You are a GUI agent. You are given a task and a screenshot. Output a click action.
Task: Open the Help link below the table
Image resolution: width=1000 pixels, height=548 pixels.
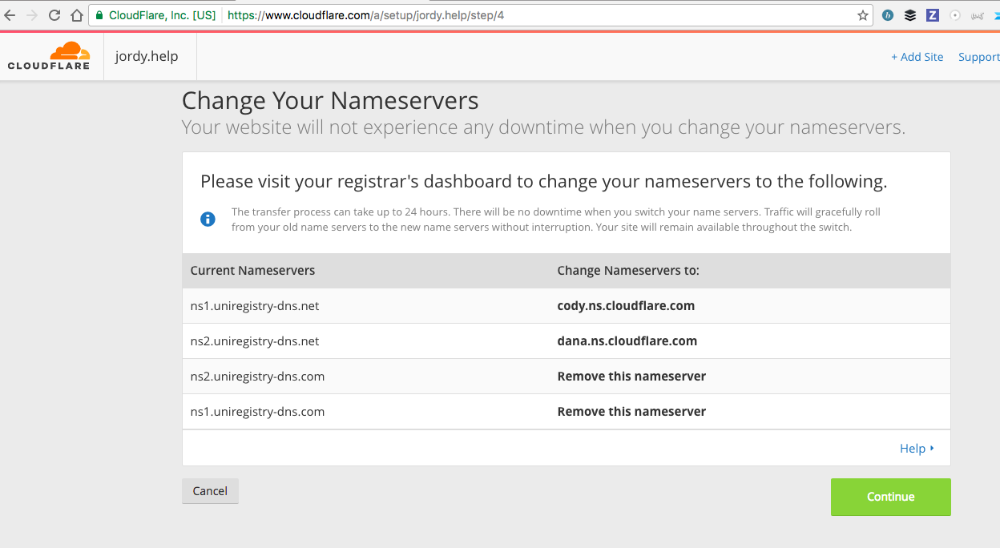916,448
